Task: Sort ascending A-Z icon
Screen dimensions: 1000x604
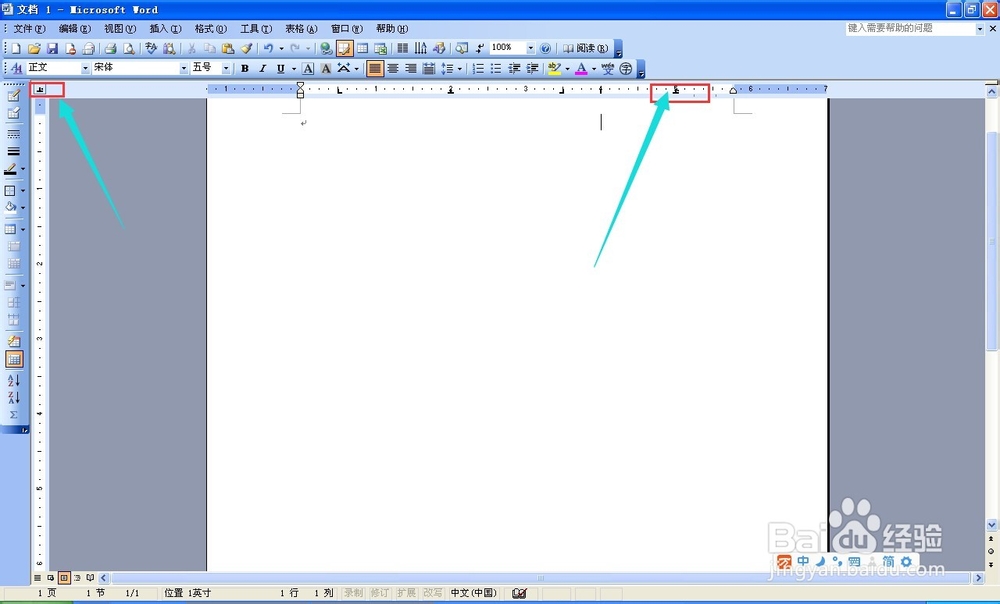Action: (x=13, y=381)
